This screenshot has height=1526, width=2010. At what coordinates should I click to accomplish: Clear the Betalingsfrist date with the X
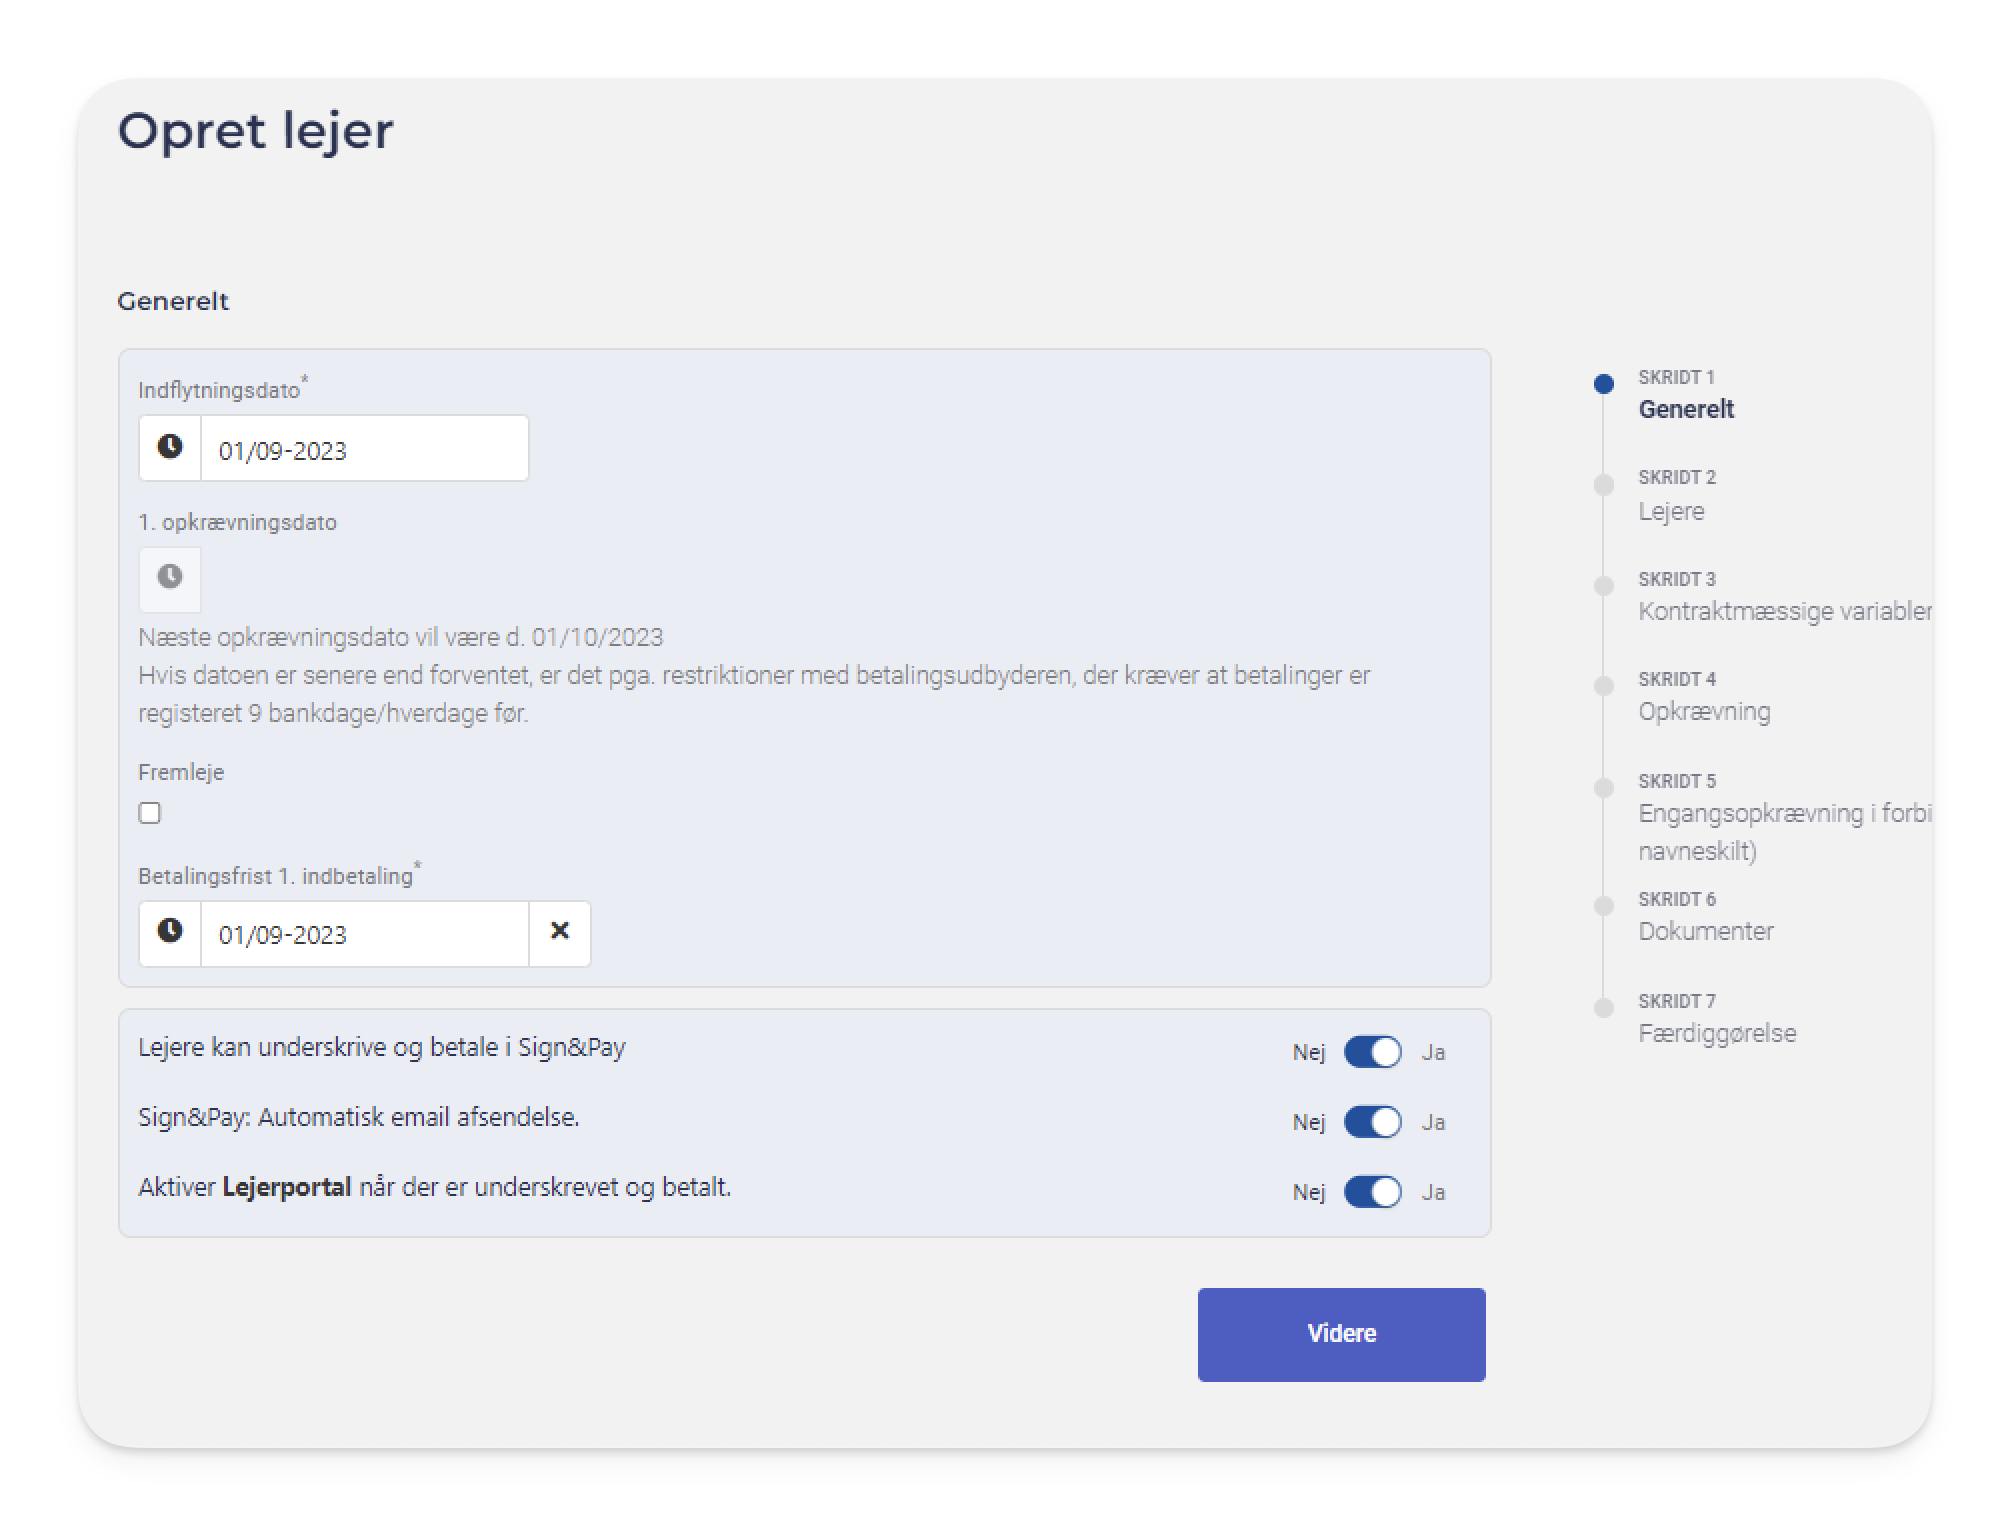[560, 932]
